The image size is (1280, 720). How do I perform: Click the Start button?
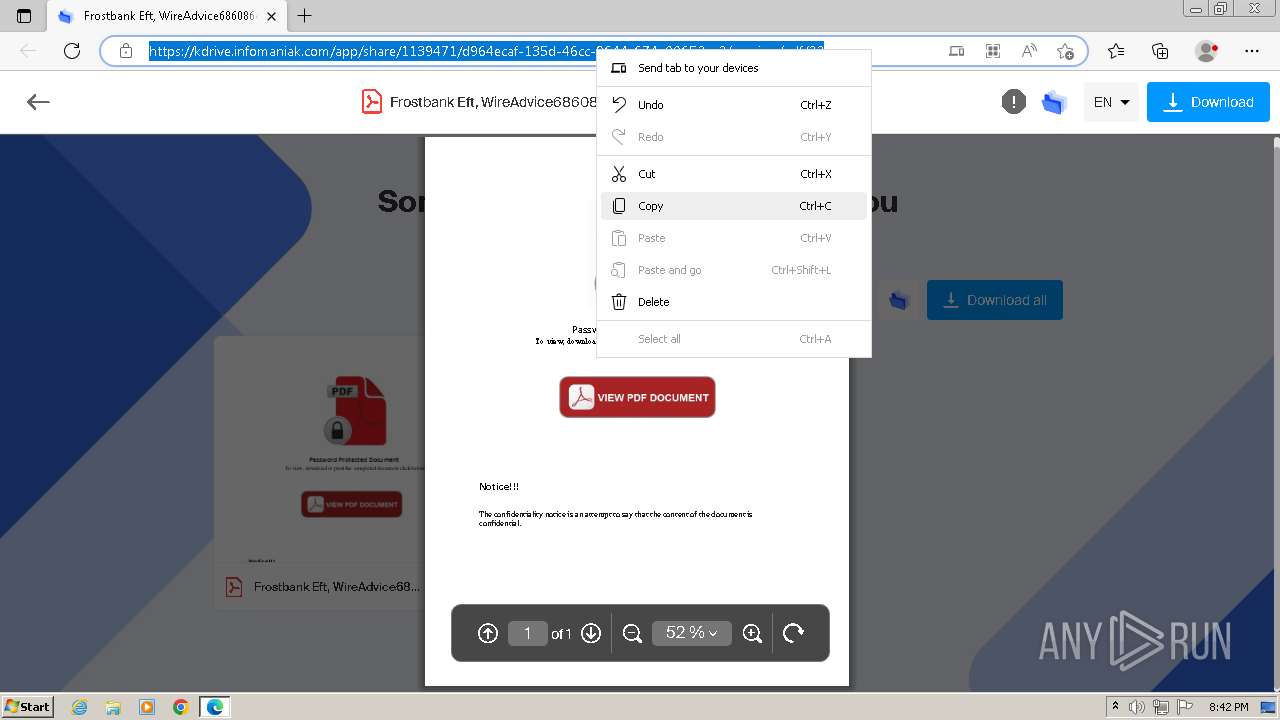pos(28,706)
